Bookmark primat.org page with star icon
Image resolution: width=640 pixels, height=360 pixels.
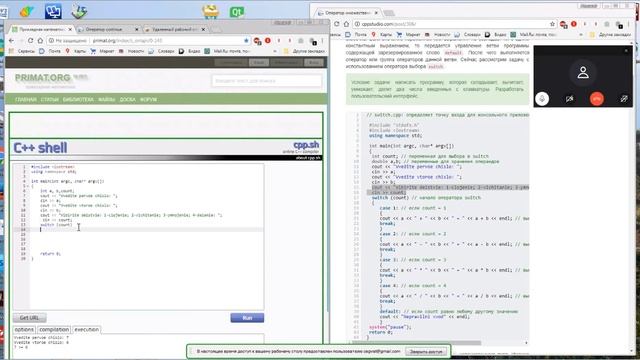click(246, 41)
